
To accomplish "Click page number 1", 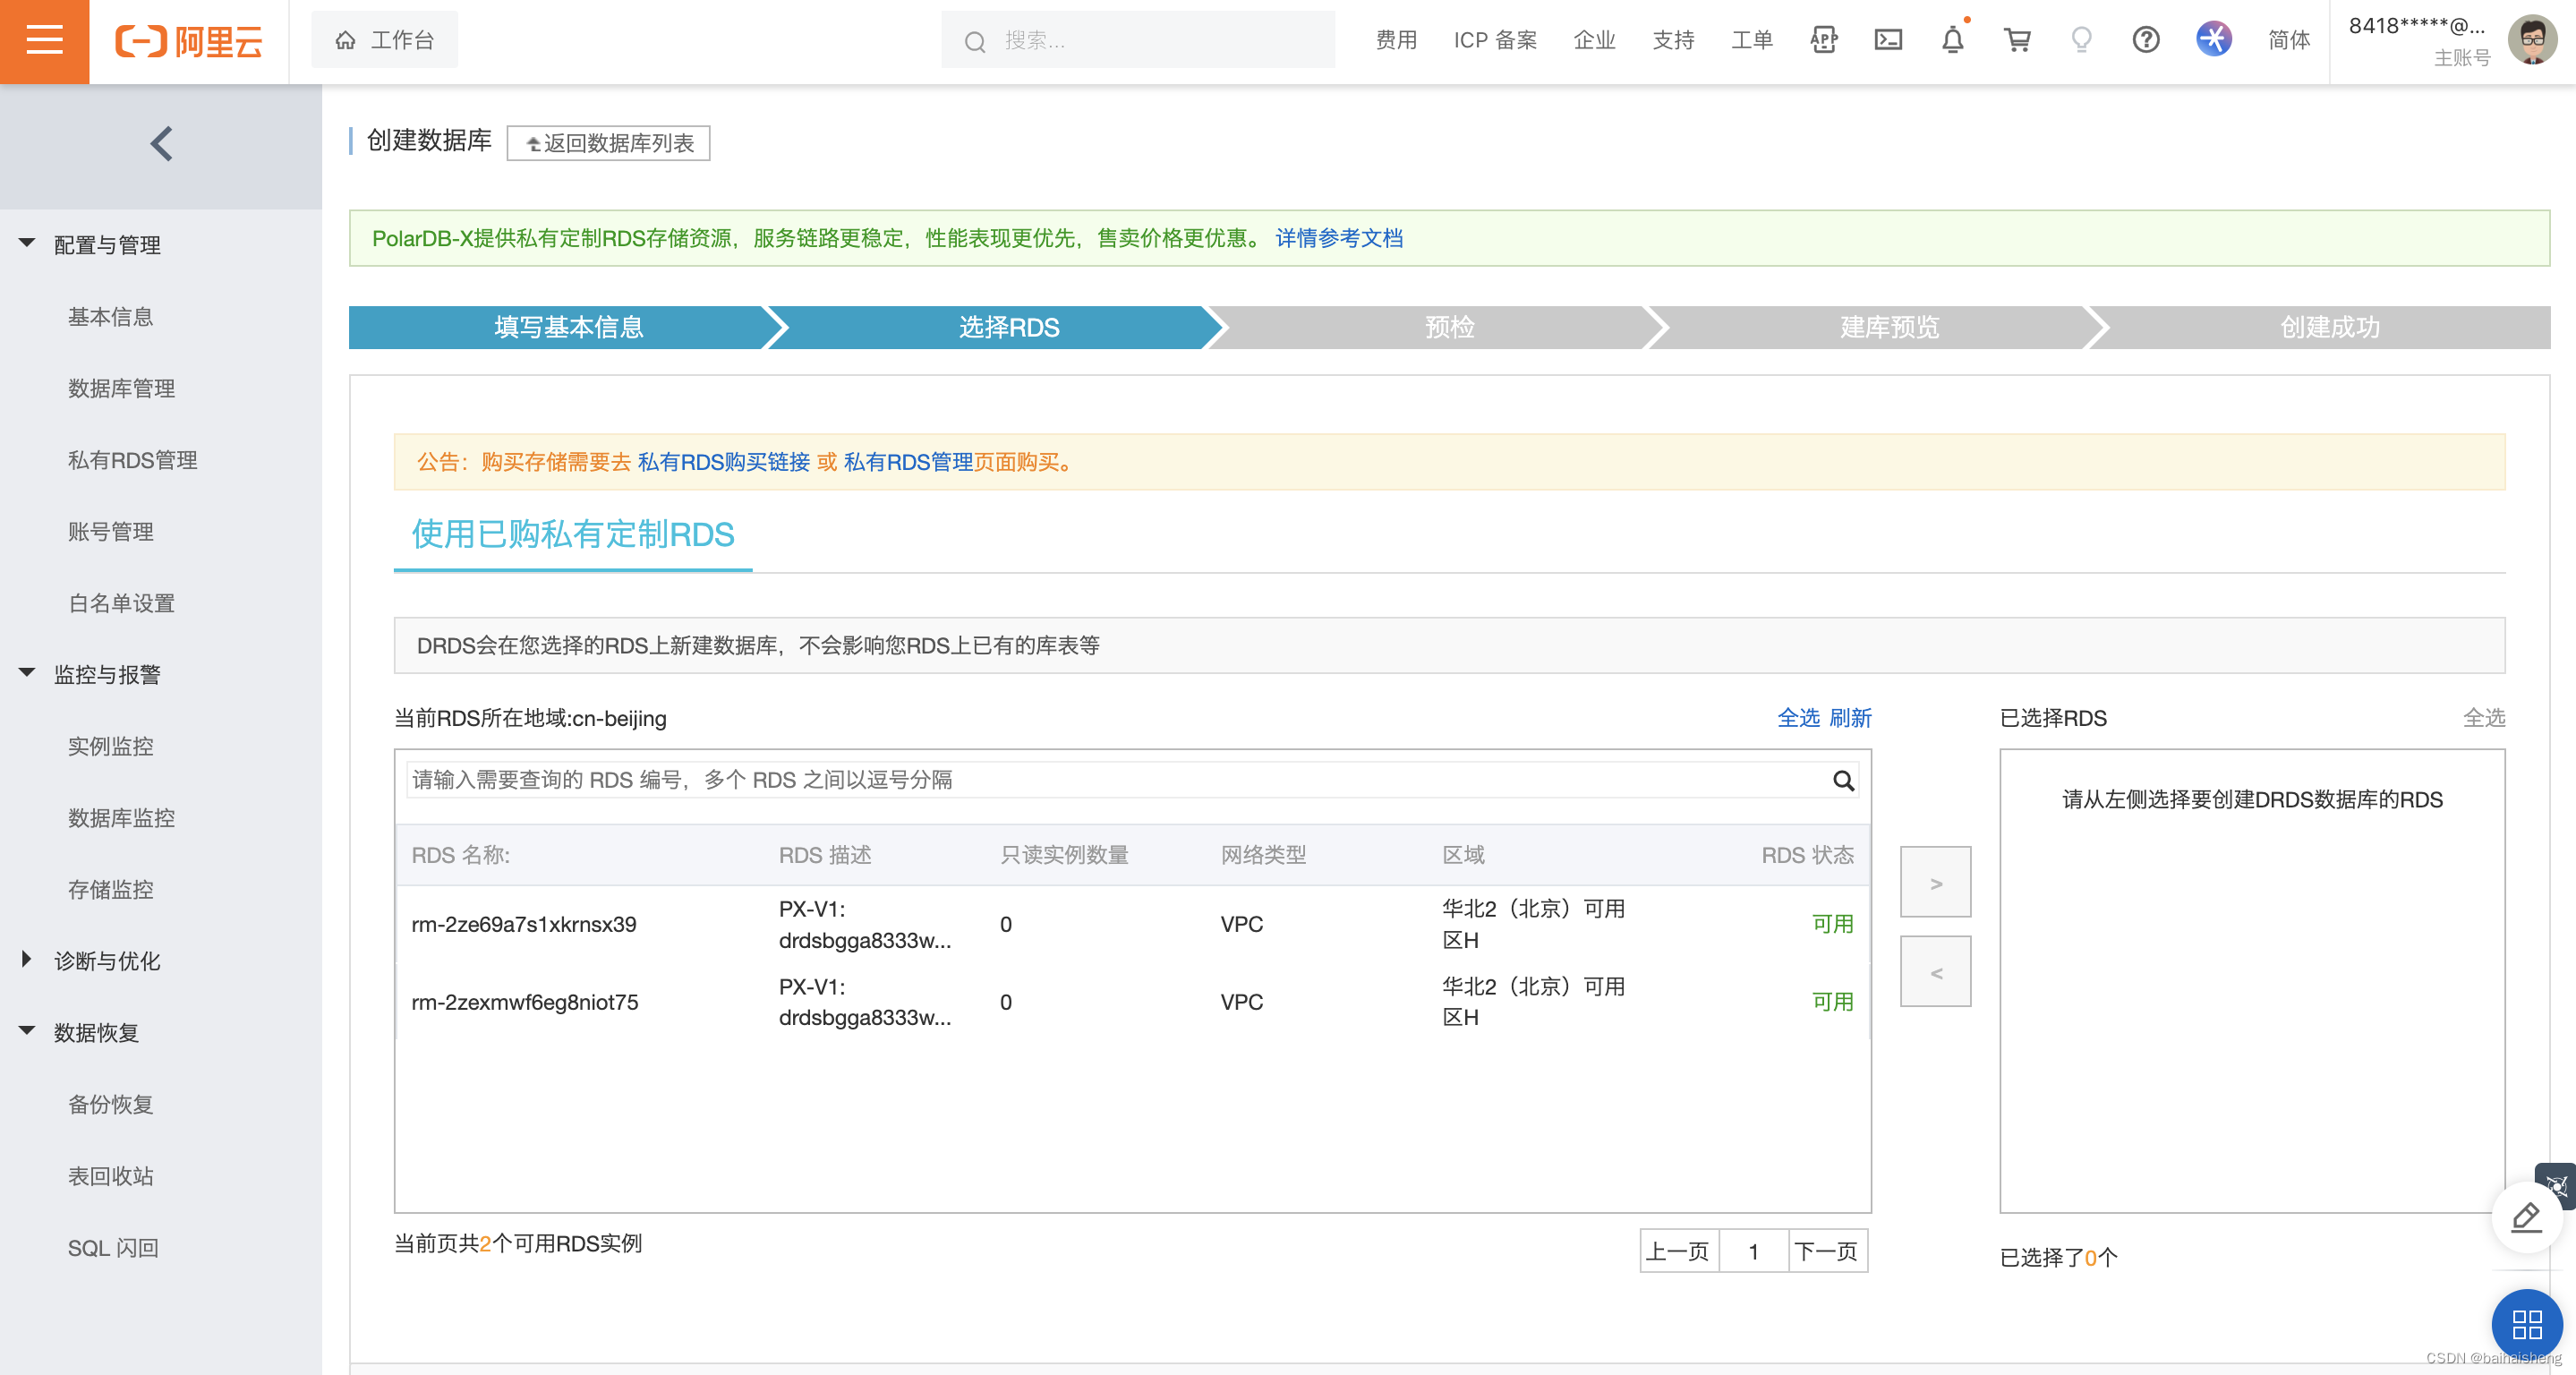I will click(x=1753, y=1251).
